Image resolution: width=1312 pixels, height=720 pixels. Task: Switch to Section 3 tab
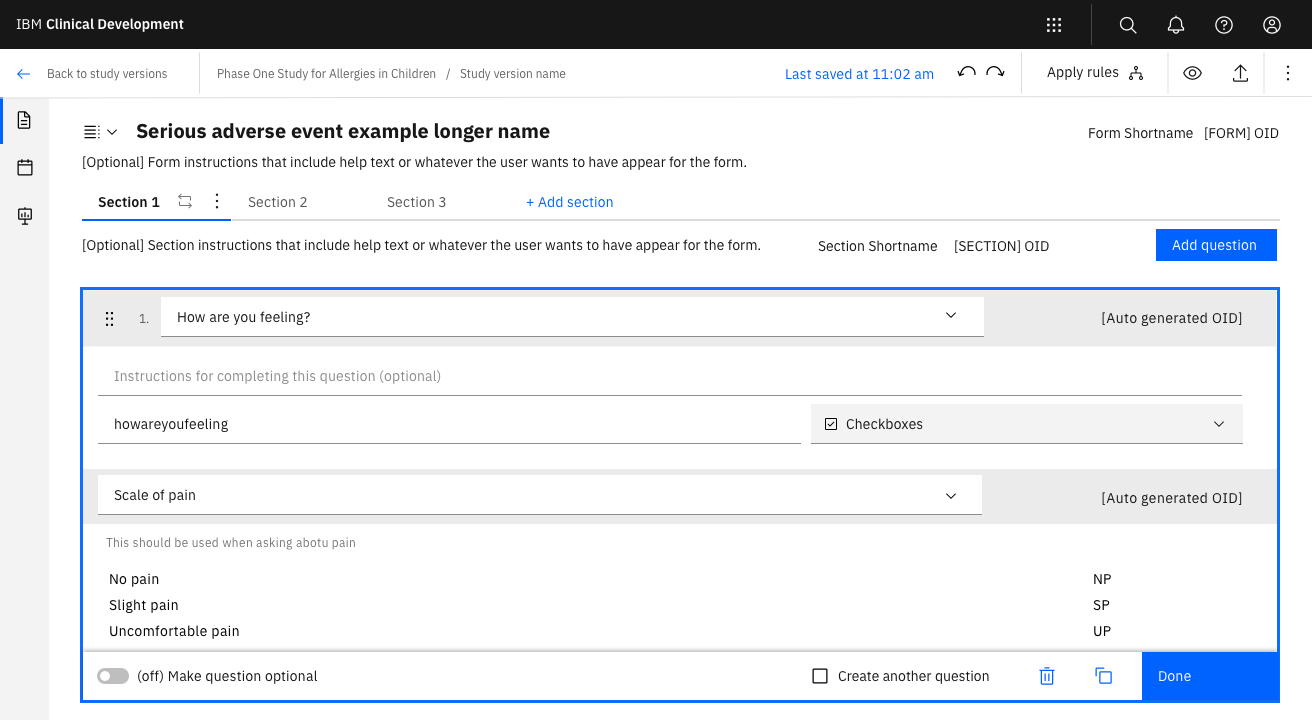tap(417, 202)
